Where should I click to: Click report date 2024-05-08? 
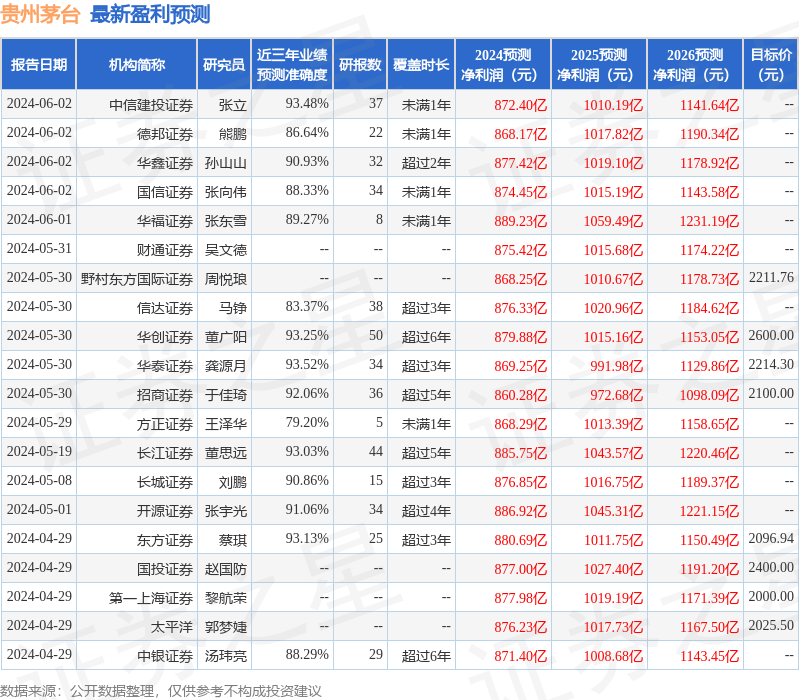pos(39,480)
